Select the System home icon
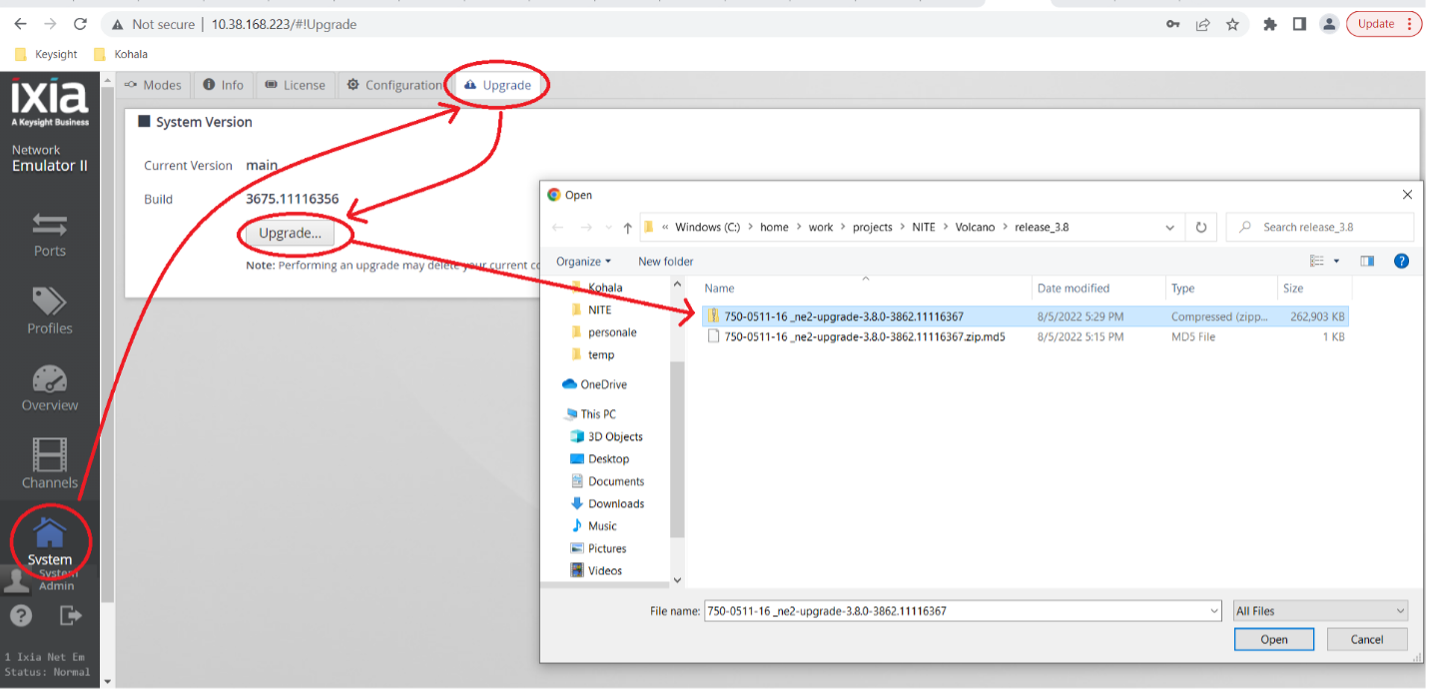This screenshot has height=696, width=1430. [50, 541]
